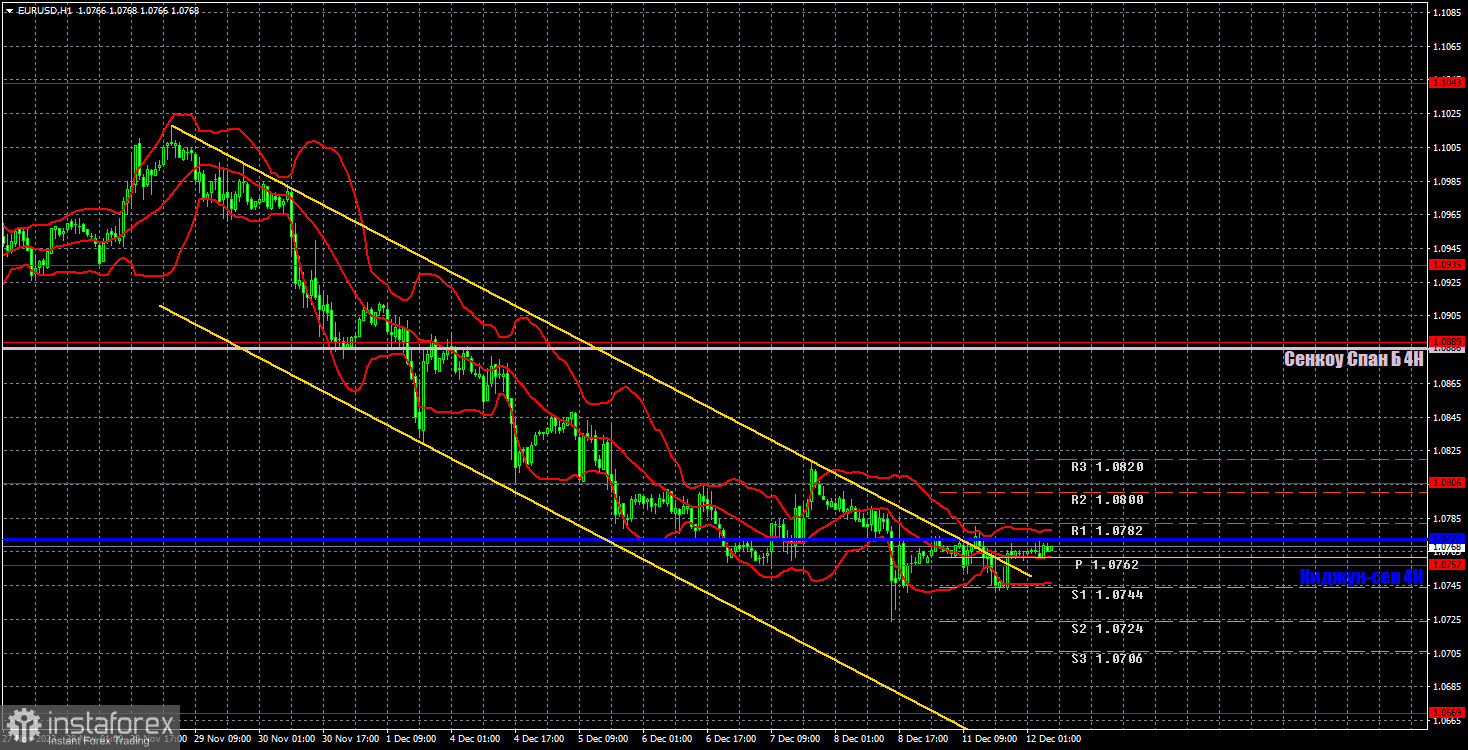Image resolution: width=1468 pixels, height=750 pixels.
Task: Click 1.0745 on the price axis
Action: coord(1447,586)
